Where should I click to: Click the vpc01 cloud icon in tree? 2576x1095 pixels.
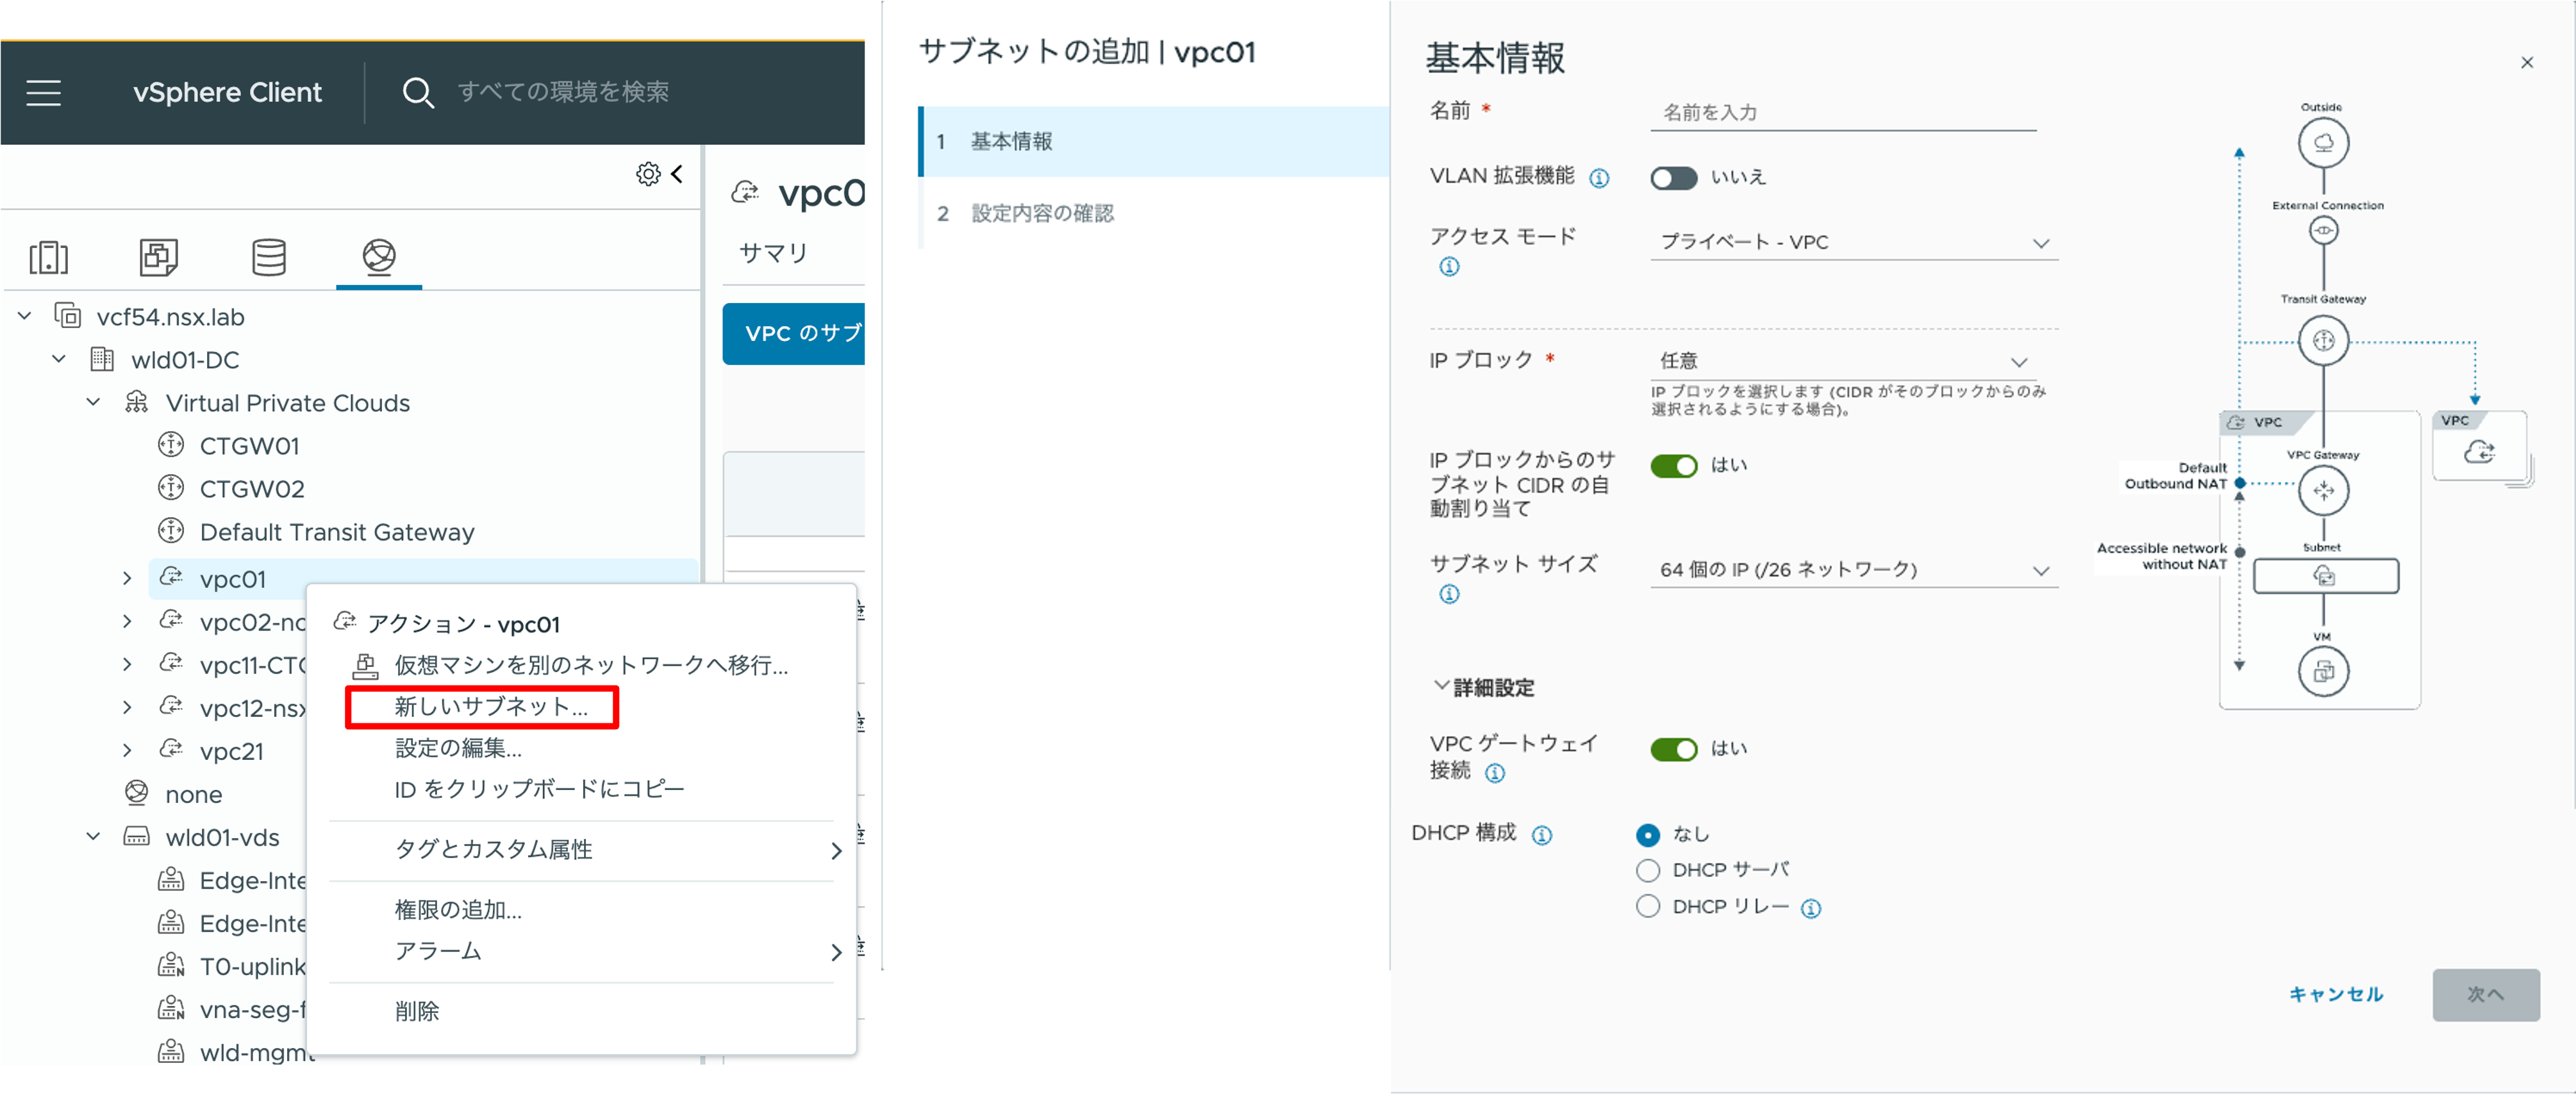point(171,577)
